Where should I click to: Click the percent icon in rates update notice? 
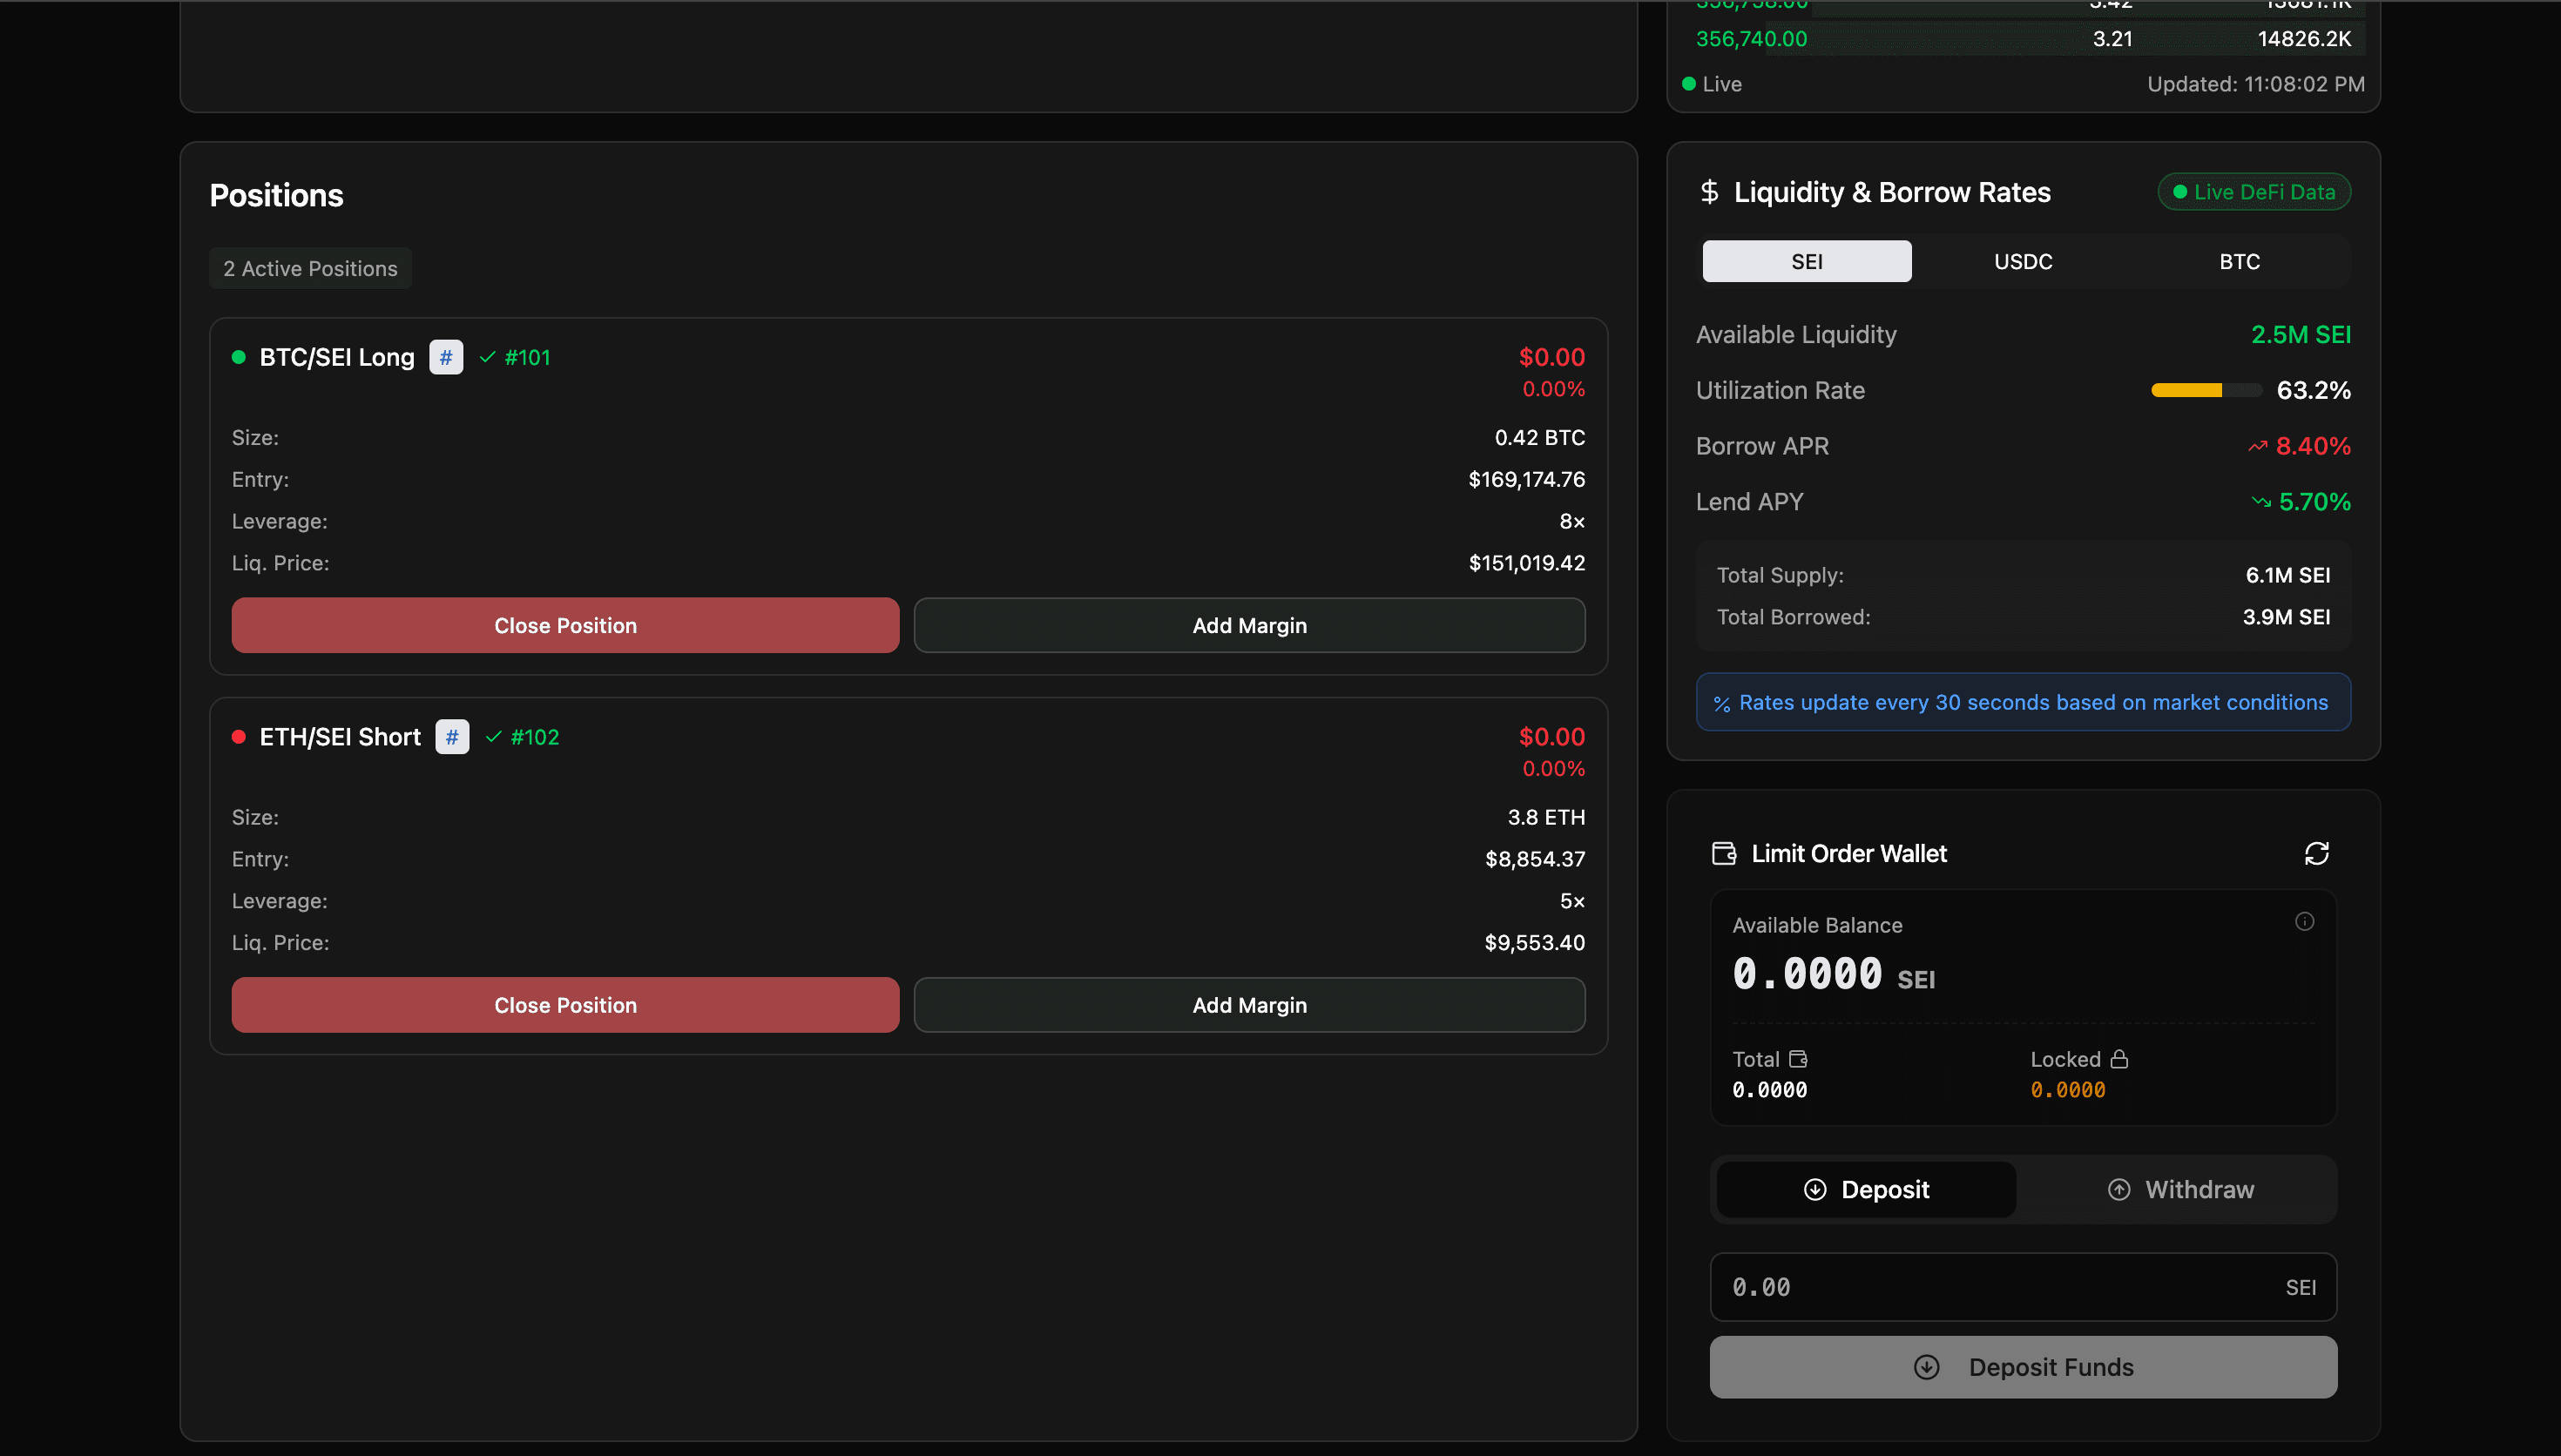point(1721,704)
